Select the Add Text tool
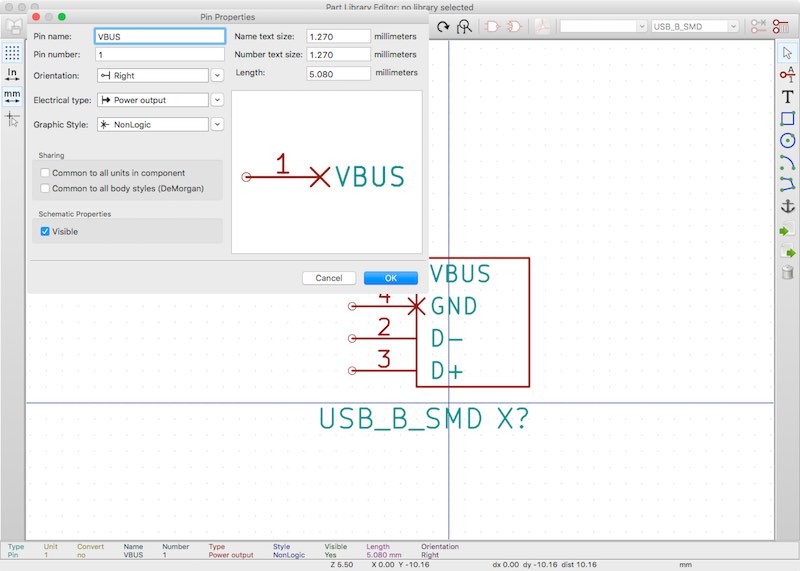The height and width of the screenshot is (571, 800). [787, 96]
